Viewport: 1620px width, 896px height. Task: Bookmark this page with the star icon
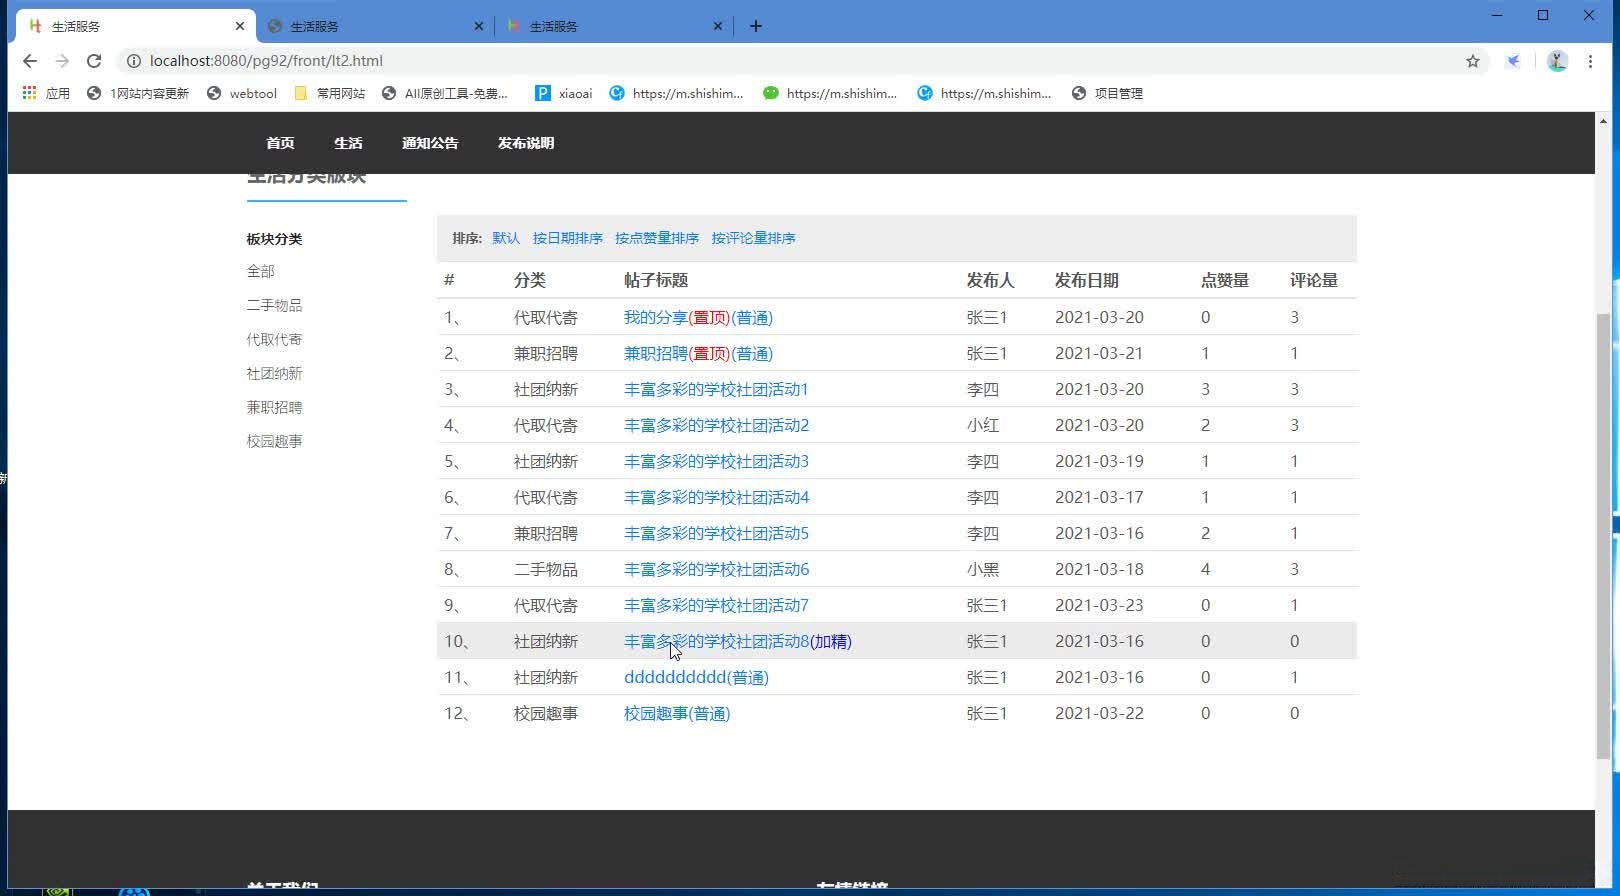click(x=1472, y=61)
